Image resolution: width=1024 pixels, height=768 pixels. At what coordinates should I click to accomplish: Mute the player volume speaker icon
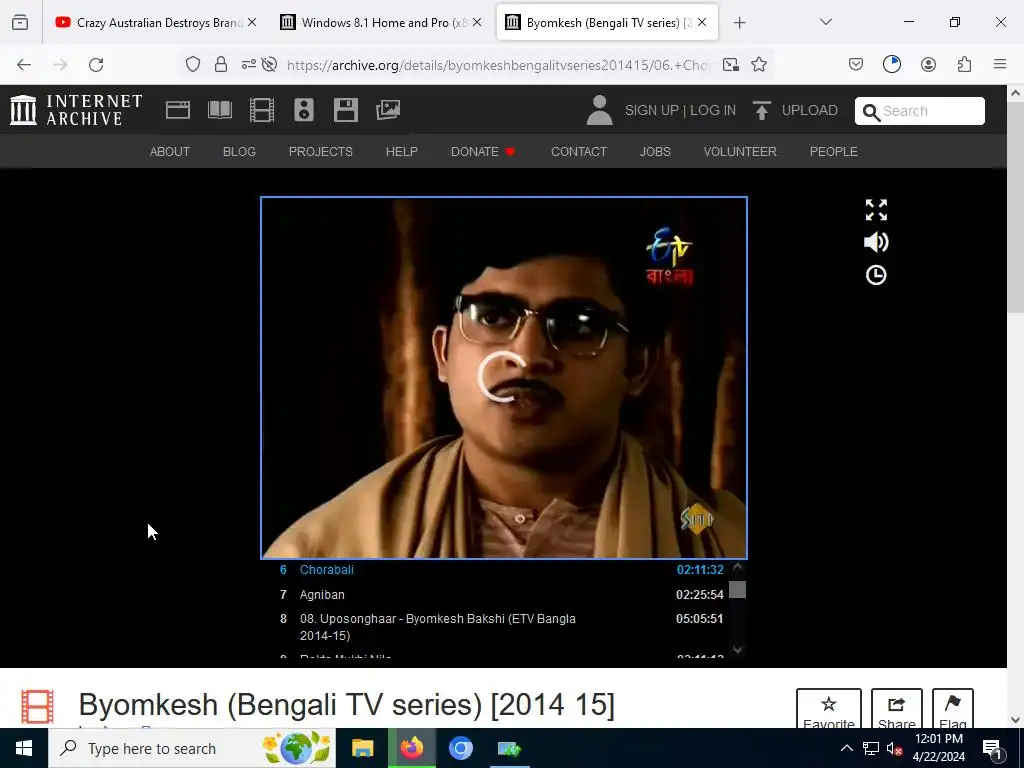[876, 242]
